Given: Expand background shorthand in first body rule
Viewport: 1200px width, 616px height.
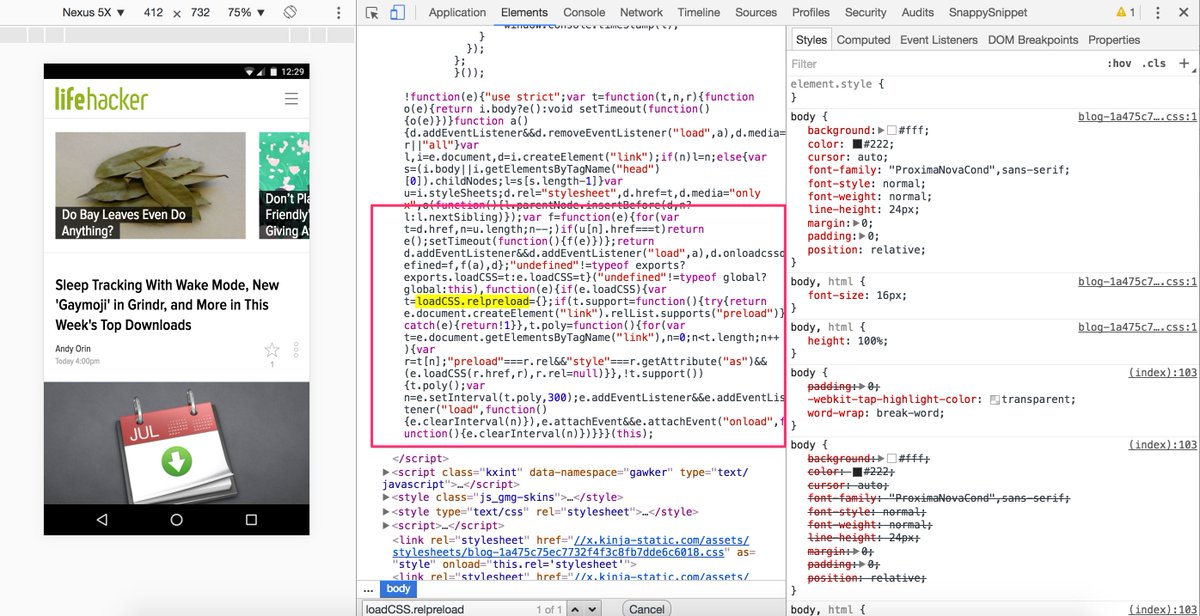Looking at the screenshot, I should [879, 131].
